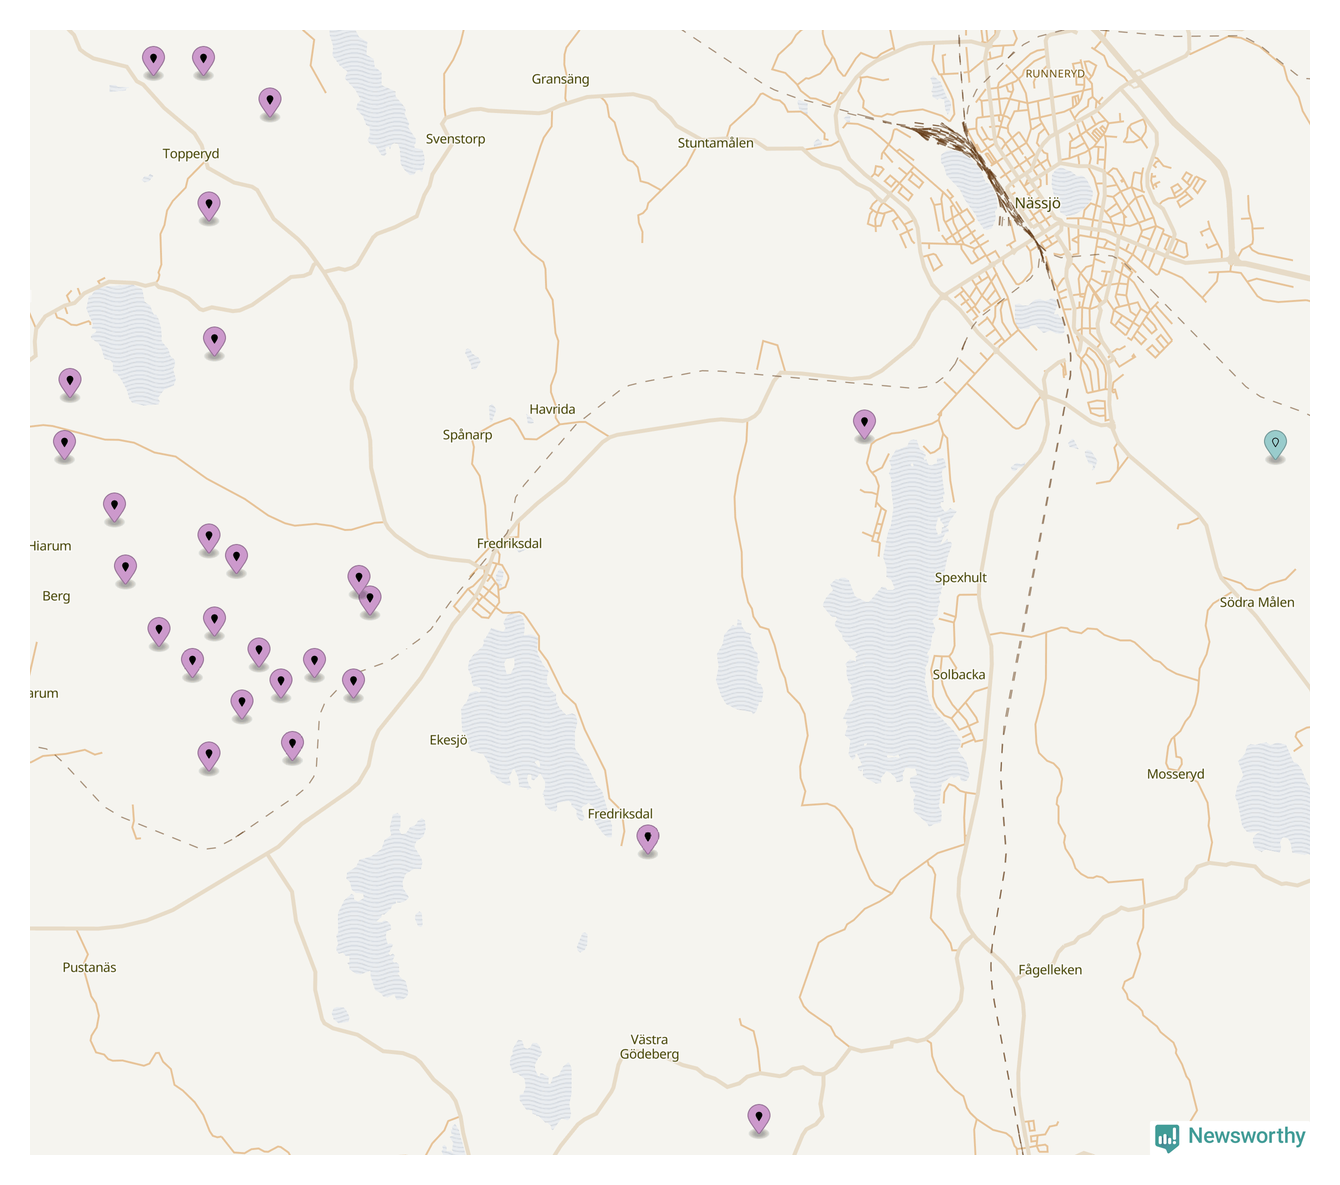The height and width of the screenshot is (1185, 1340).
Task: Select the purple marker below the southern Fredriksdal label
Action: 648,838
